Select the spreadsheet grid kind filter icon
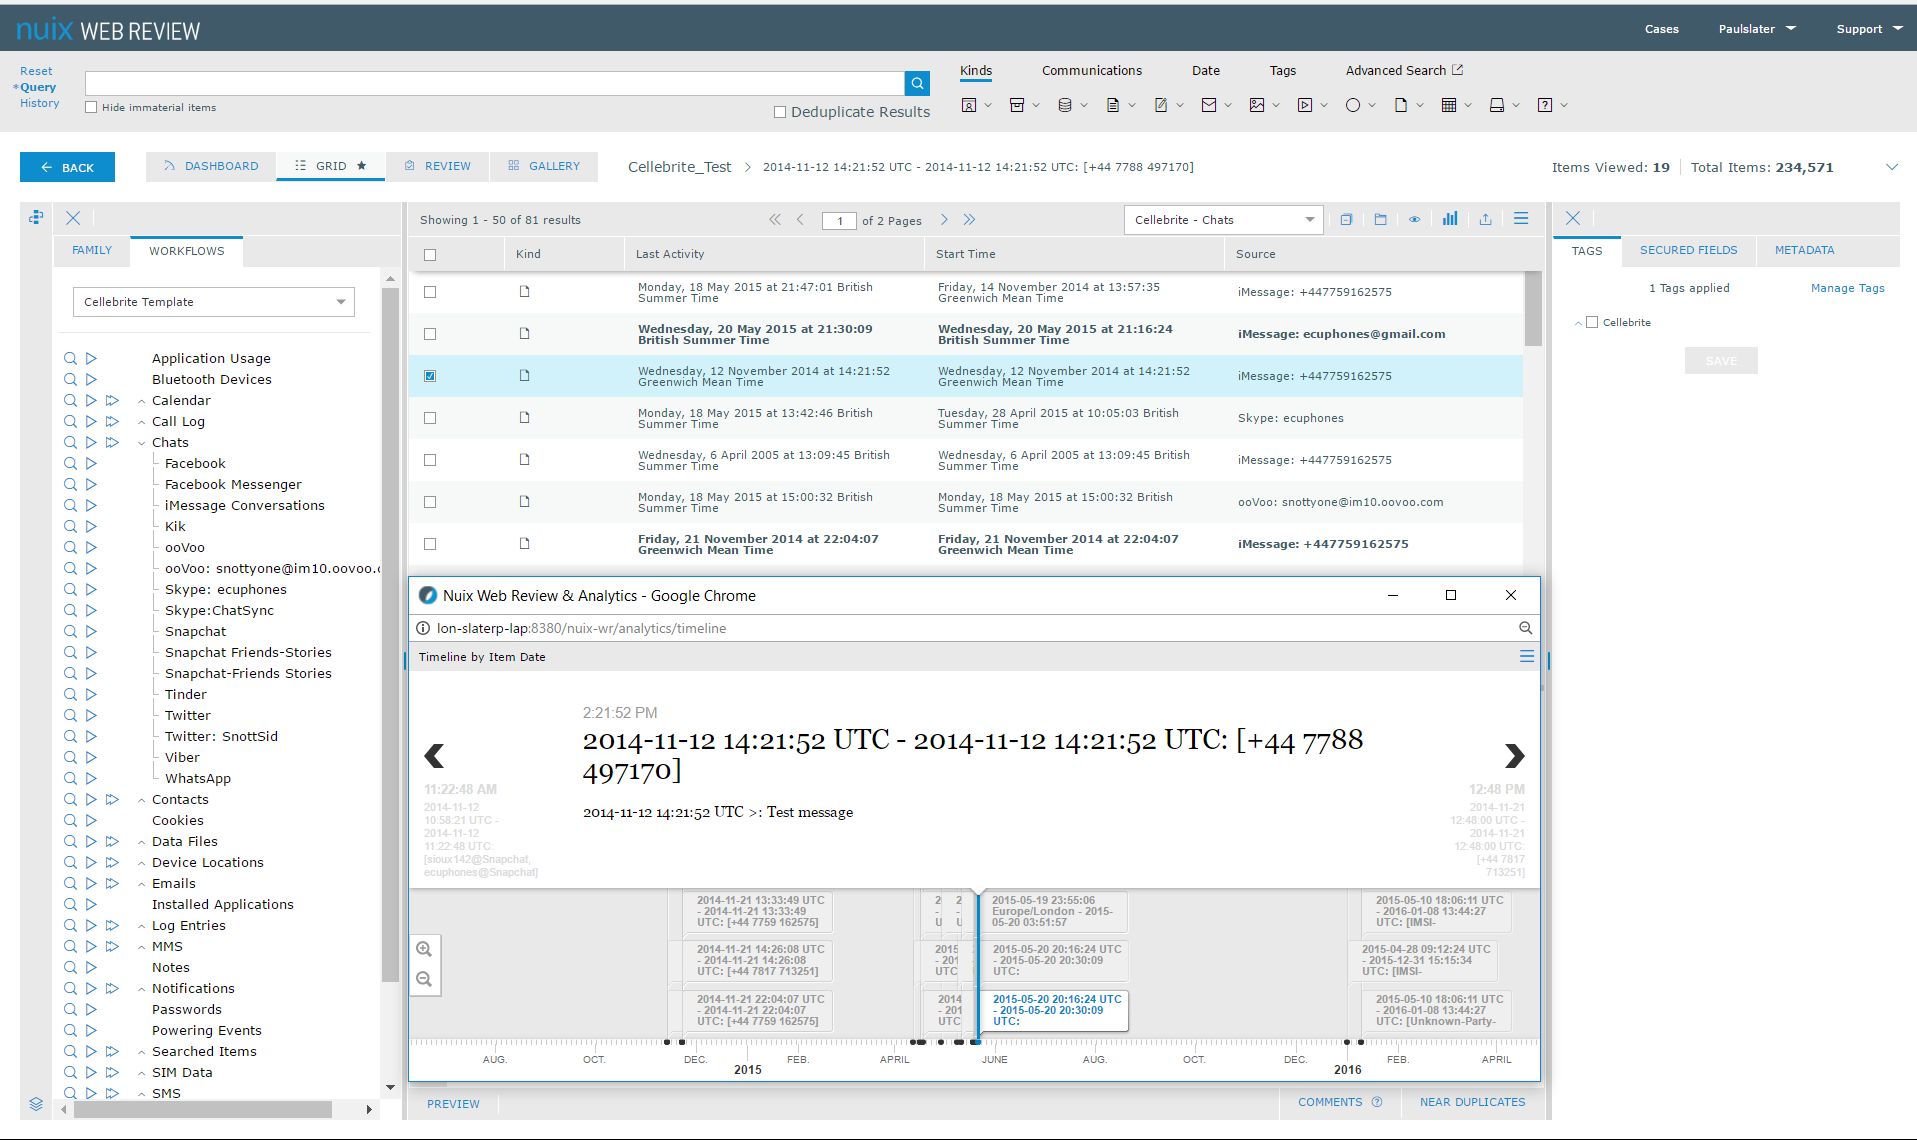Viewport: 1917px width, 1140px height. [x=1449, y=105]
